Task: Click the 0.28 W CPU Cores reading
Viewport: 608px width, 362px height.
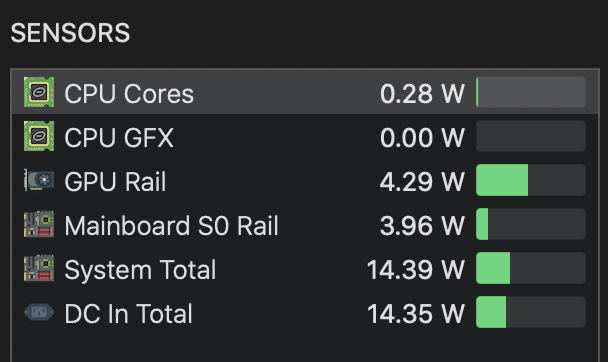Action: 422,94
